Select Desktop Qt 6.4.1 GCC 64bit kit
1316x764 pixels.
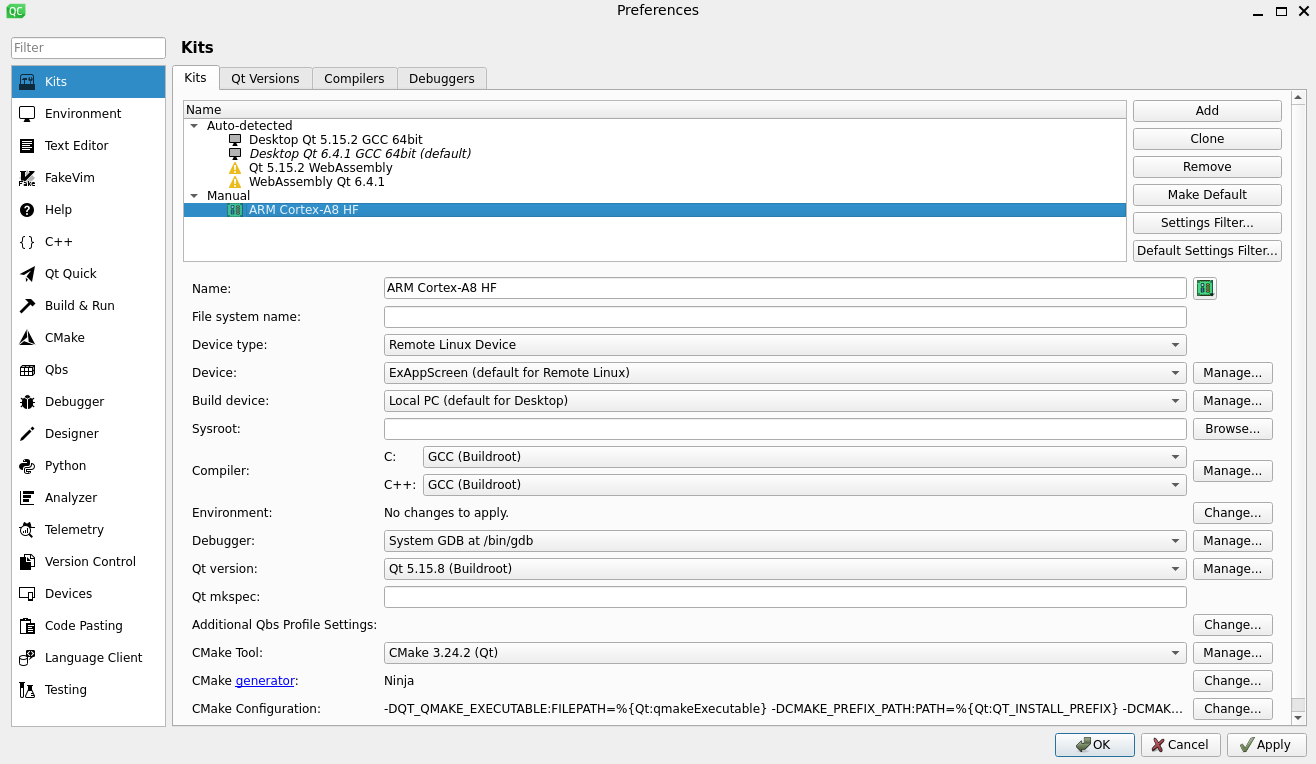(x=359, y=154)
